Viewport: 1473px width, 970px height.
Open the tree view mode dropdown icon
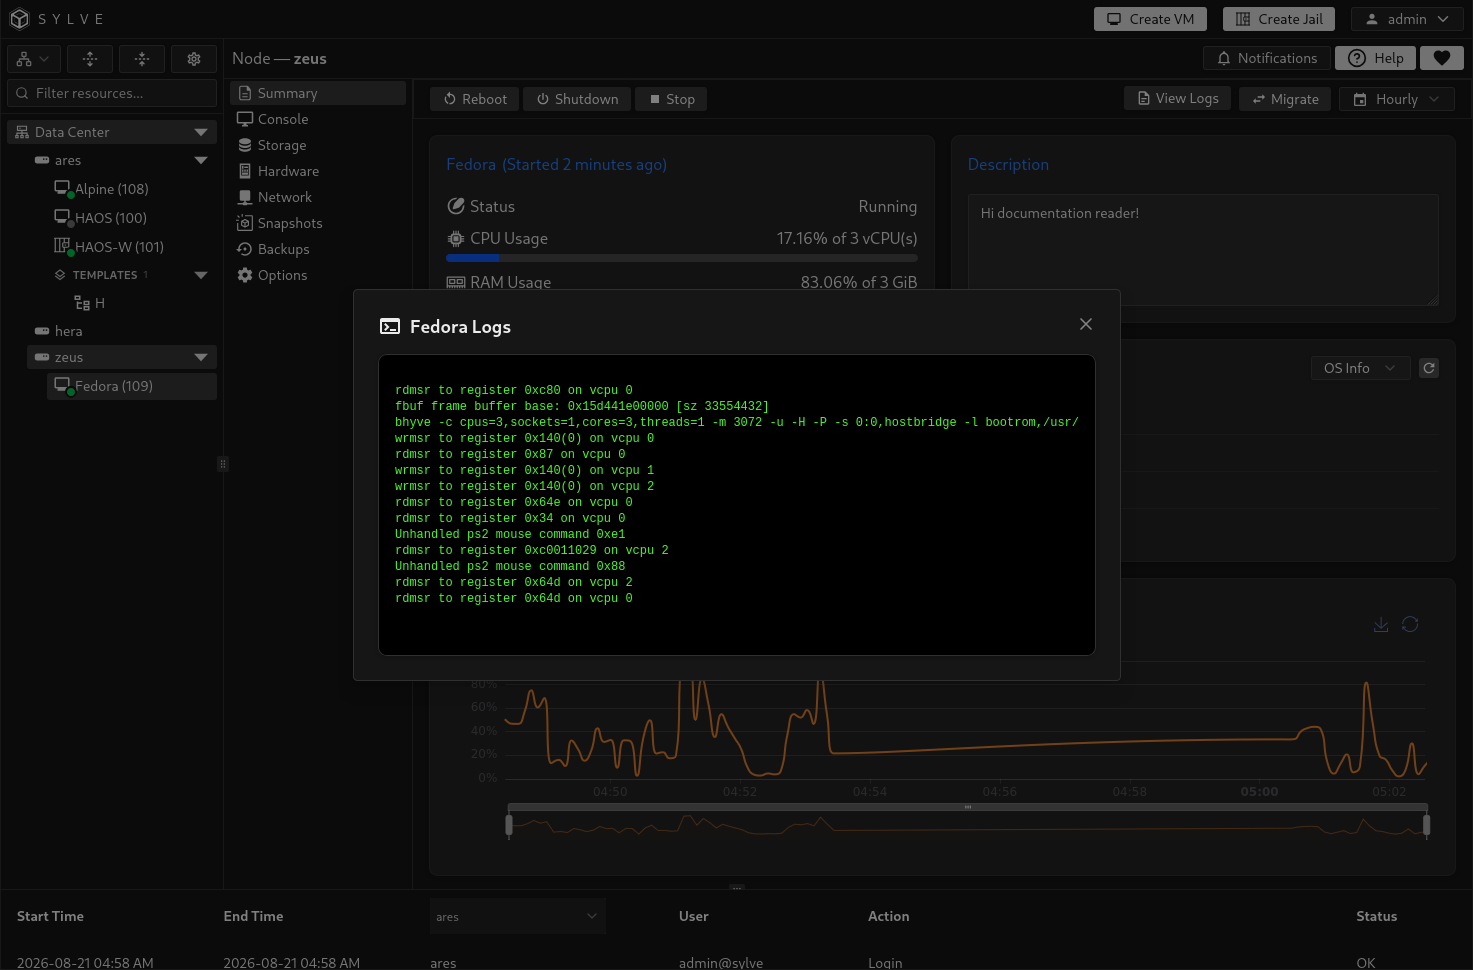34,59
